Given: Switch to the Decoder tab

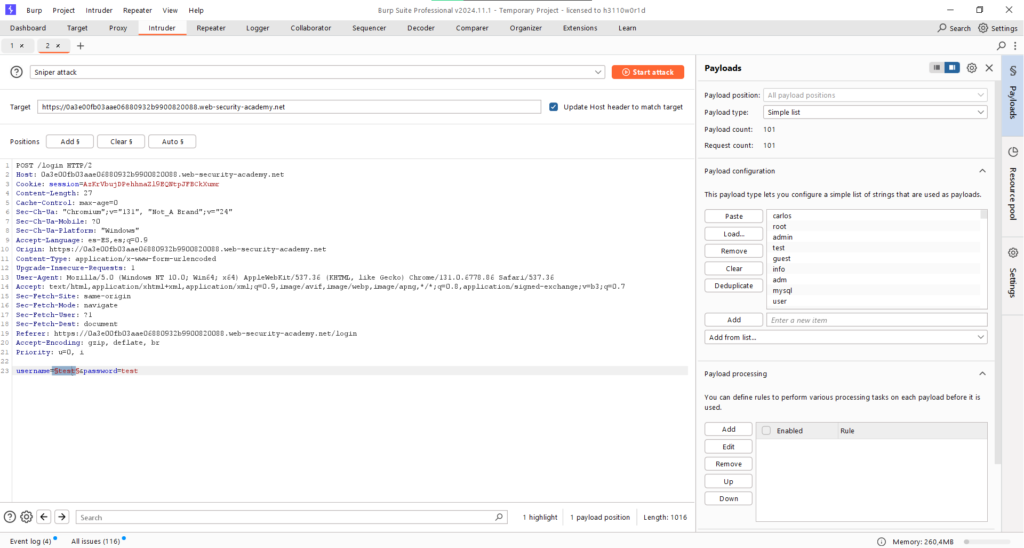Looking at the screenshot, I should (421, 28).
